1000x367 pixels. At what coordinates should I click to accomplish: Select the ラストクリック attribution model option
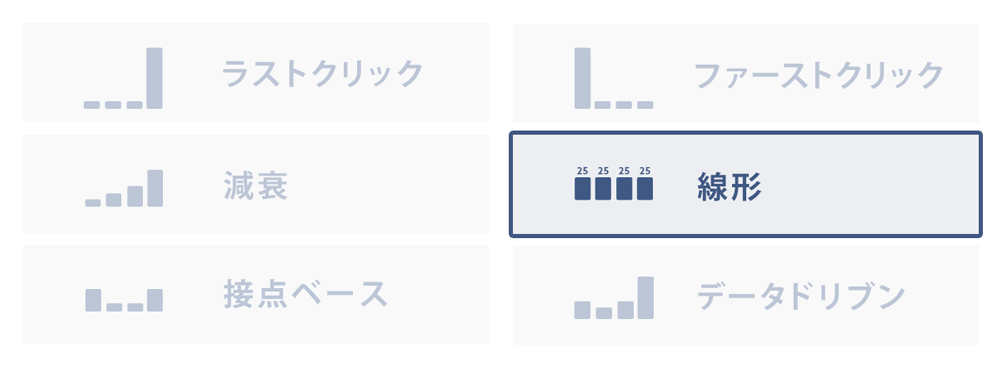pos(256,73)
